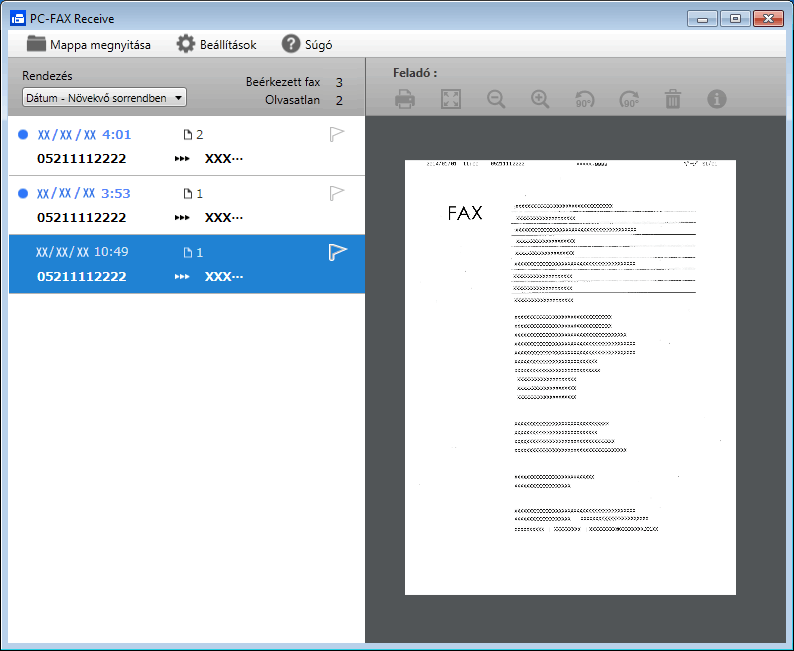Open the Súgó help menu
The height and width of the screenshot is (651, 794).
pos(307,45)
